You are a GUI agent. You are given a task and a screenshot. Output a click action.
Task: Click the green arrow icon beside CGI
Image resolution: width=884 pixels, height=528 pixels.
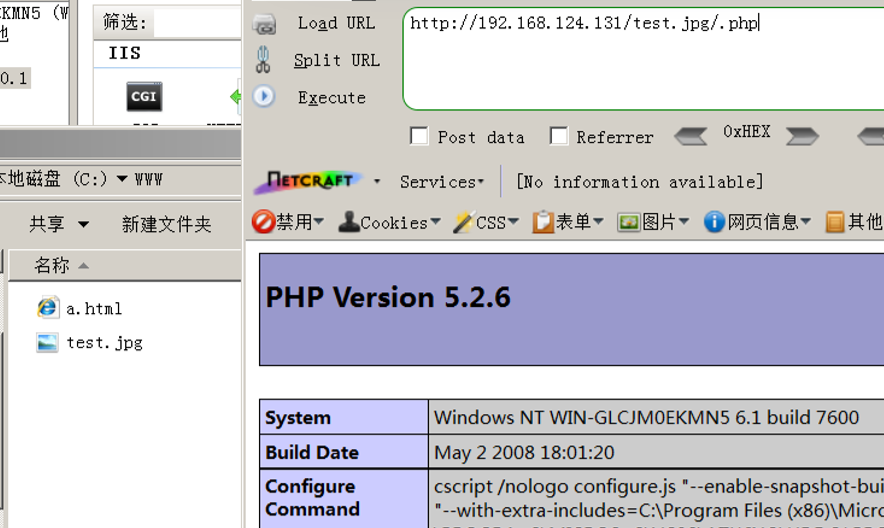[236, 97]
